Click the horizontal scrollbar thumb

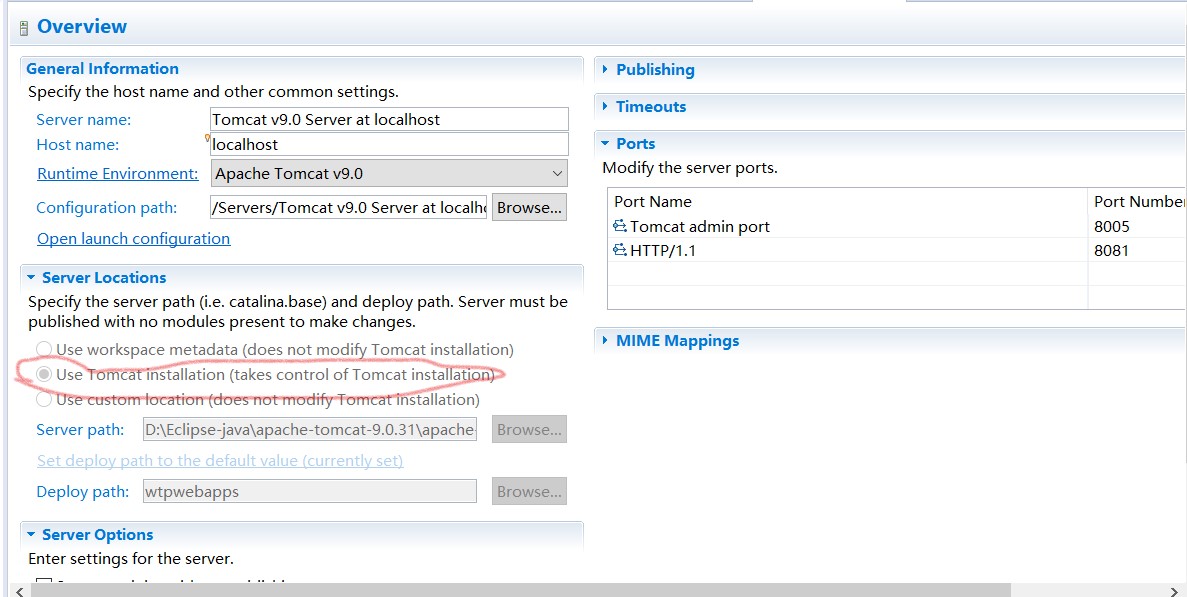(x=520, y=591)
